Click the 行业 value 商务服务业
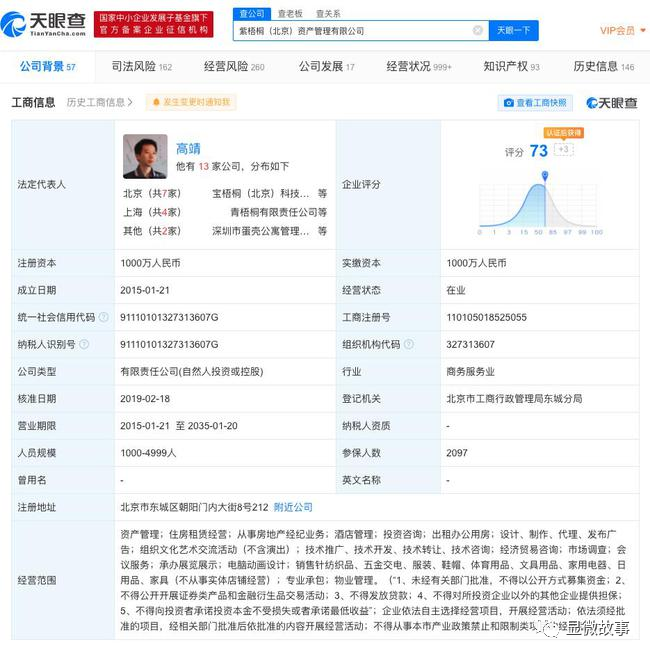650x656 pixels. (471, 372)
